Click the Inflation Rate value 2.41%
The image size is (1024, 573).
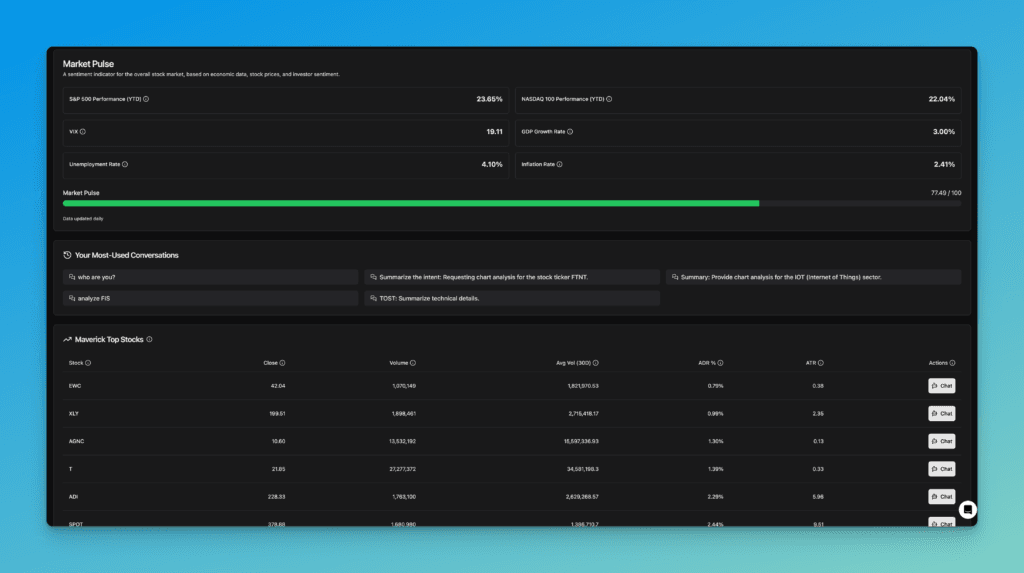tap(944, 164)
